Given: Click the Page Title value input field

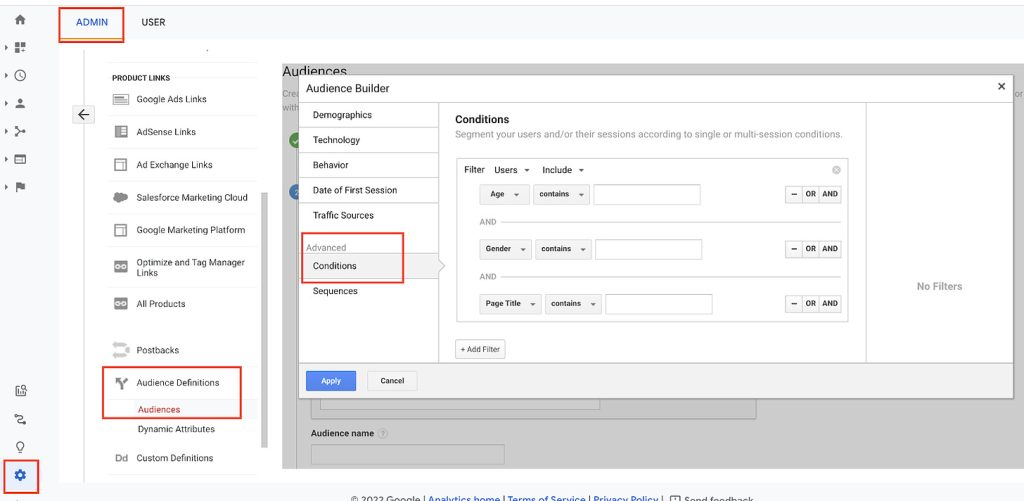Looking at the screenshot, I should tap(658, 304).
